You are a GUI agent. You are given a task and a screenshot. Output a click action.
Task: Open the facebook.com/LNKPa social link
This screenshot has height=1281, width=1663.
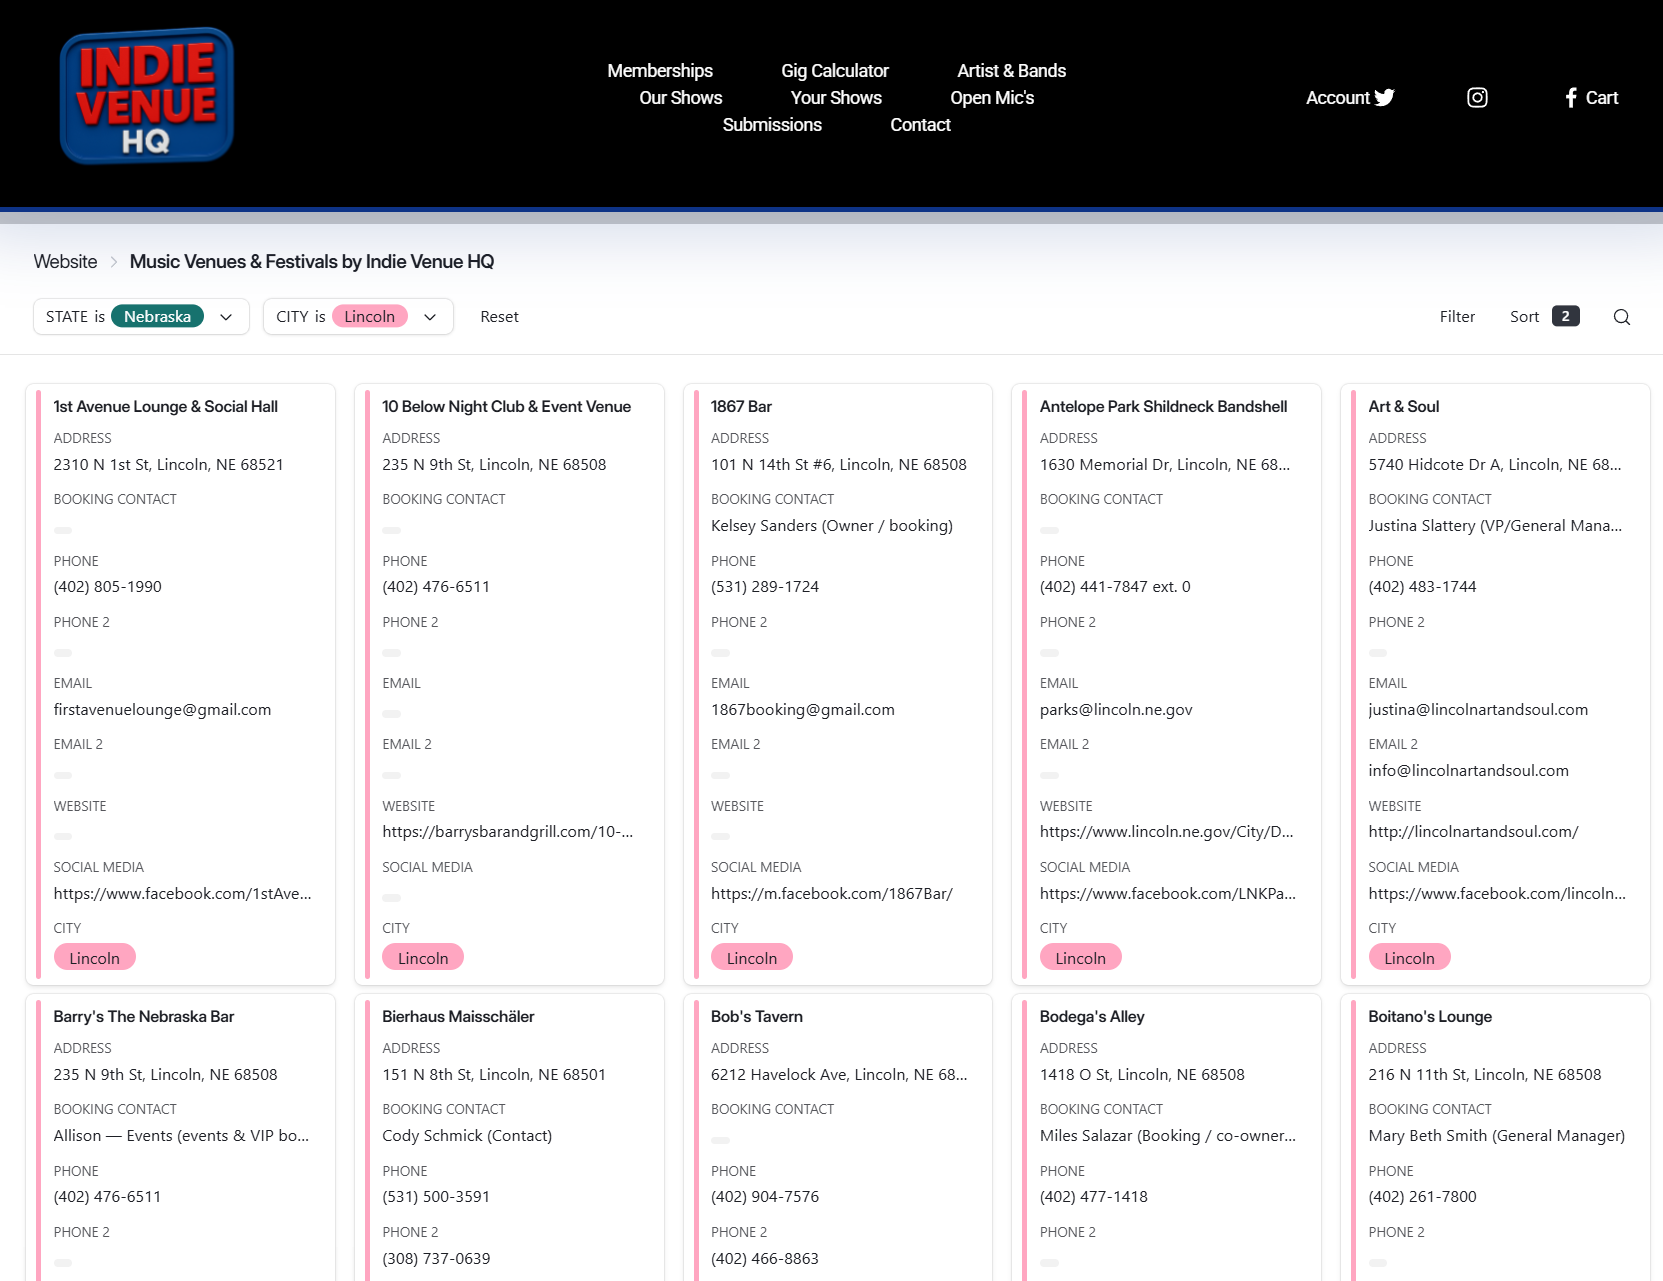[1167, 894]
